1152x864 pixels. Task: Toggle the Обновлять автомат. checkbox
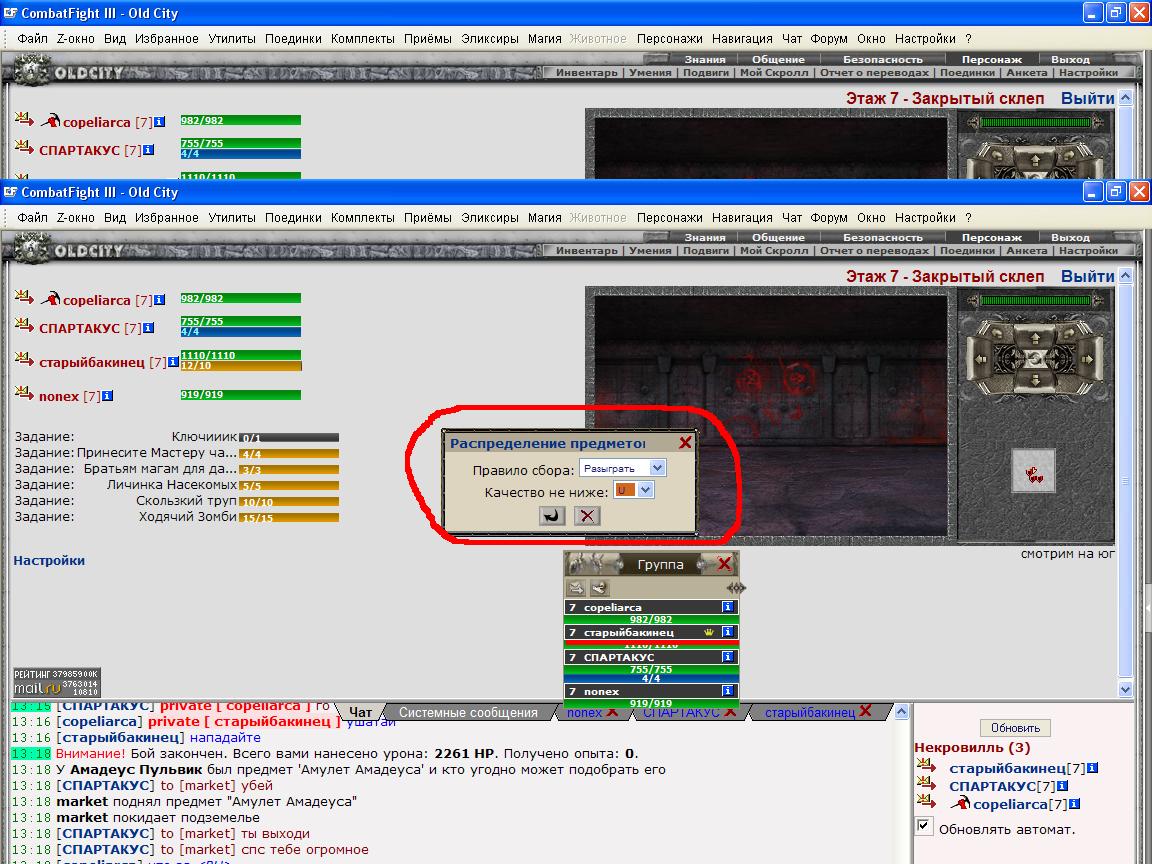[x=924, y=826]
